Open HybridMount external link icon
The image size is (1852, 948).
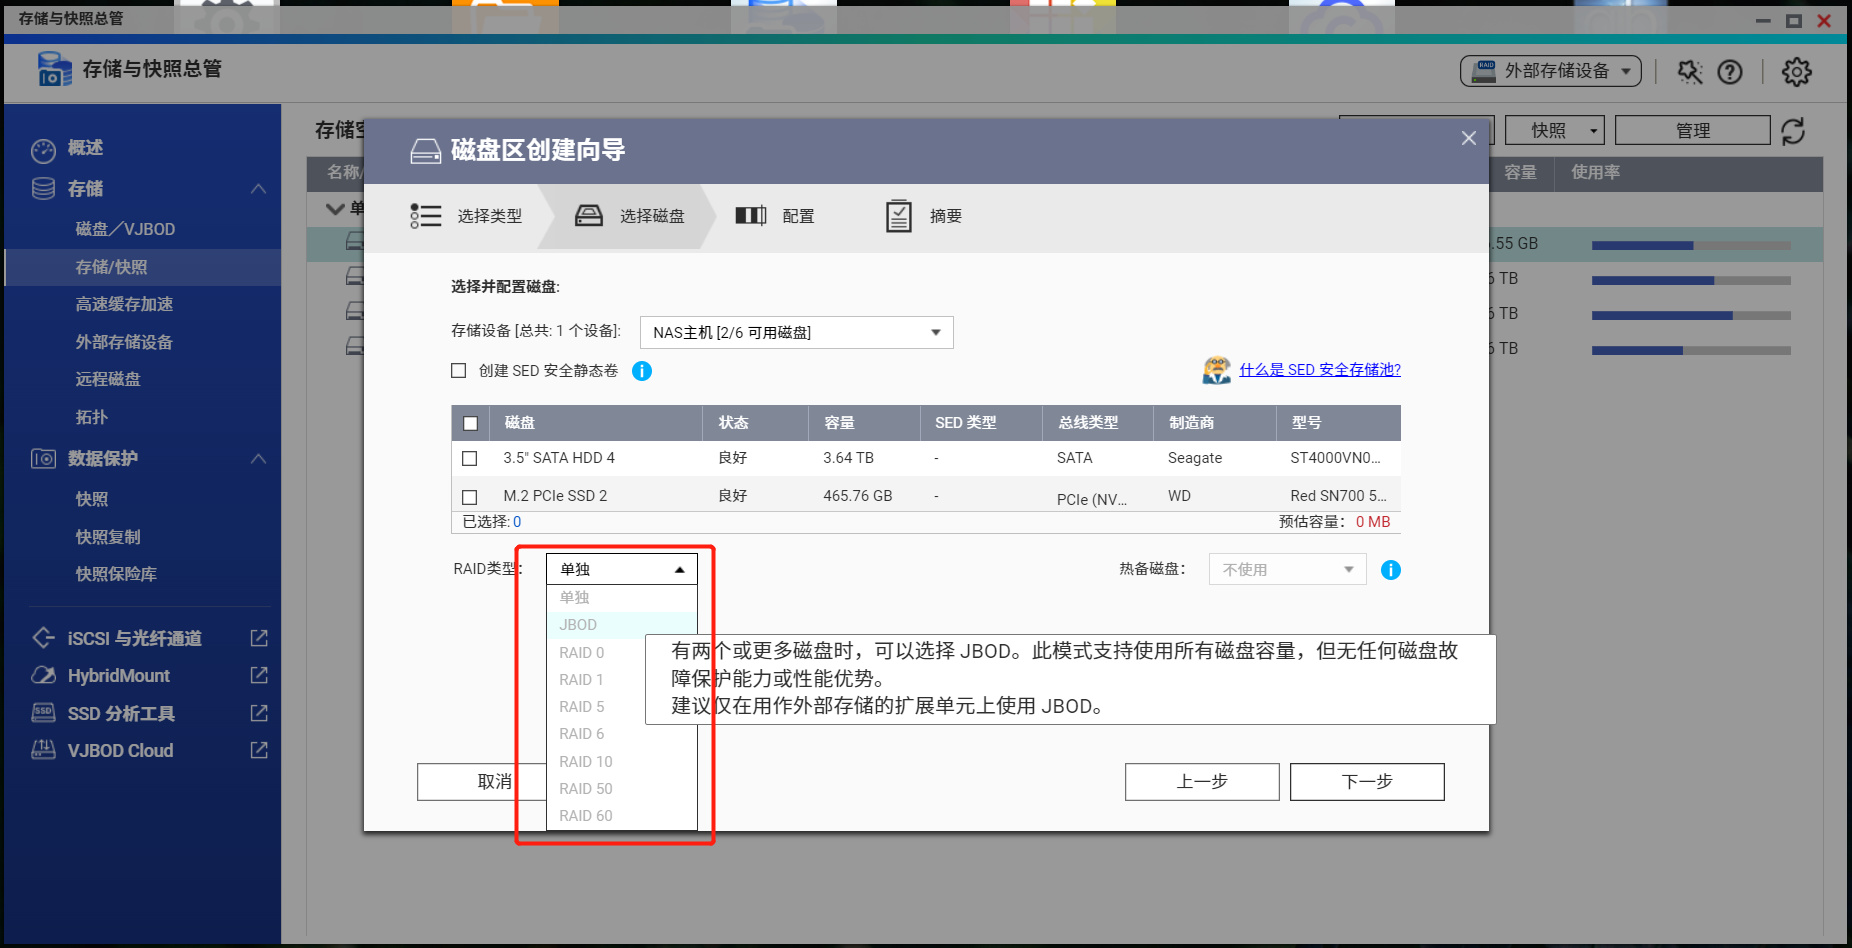pyautogui.click(x=259, y=675)
